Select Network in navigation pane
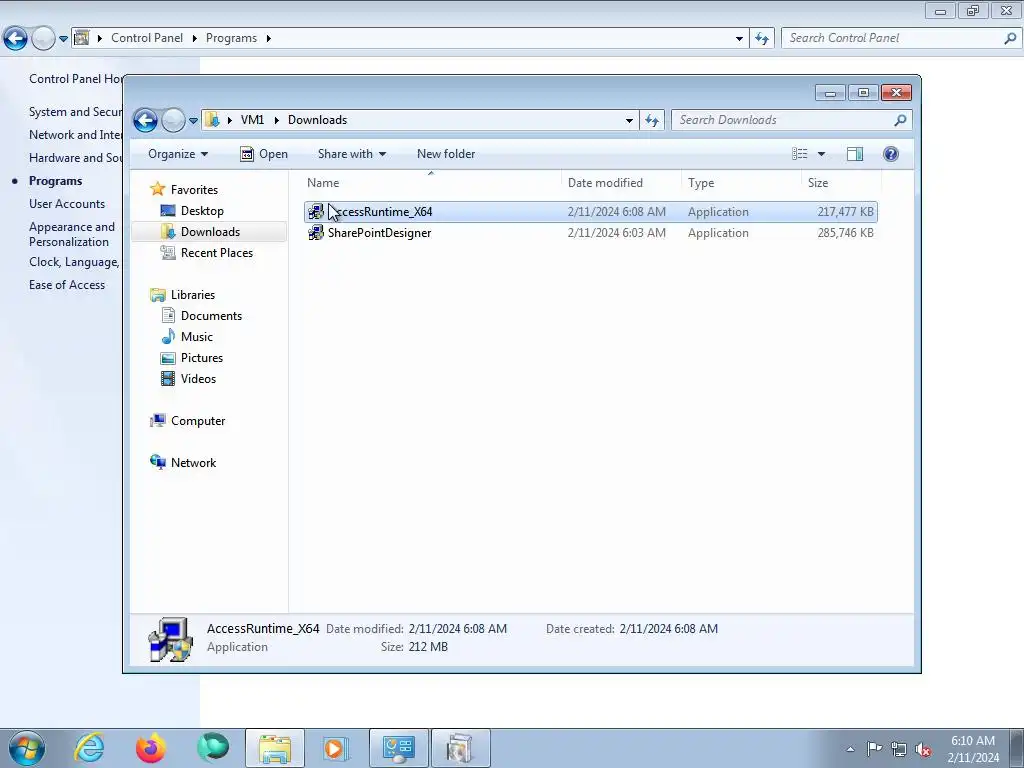This screenshot has height=768, width=1024. [193, 463]
